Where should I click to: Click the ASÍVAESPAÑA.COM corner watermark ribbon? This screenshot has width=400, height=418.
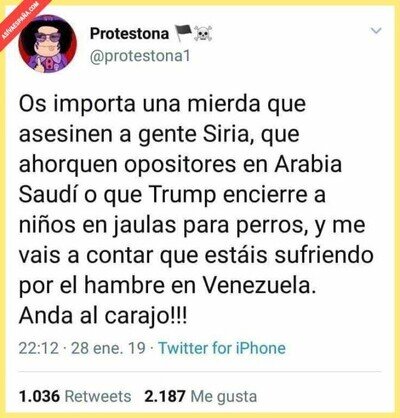[21, 21]
